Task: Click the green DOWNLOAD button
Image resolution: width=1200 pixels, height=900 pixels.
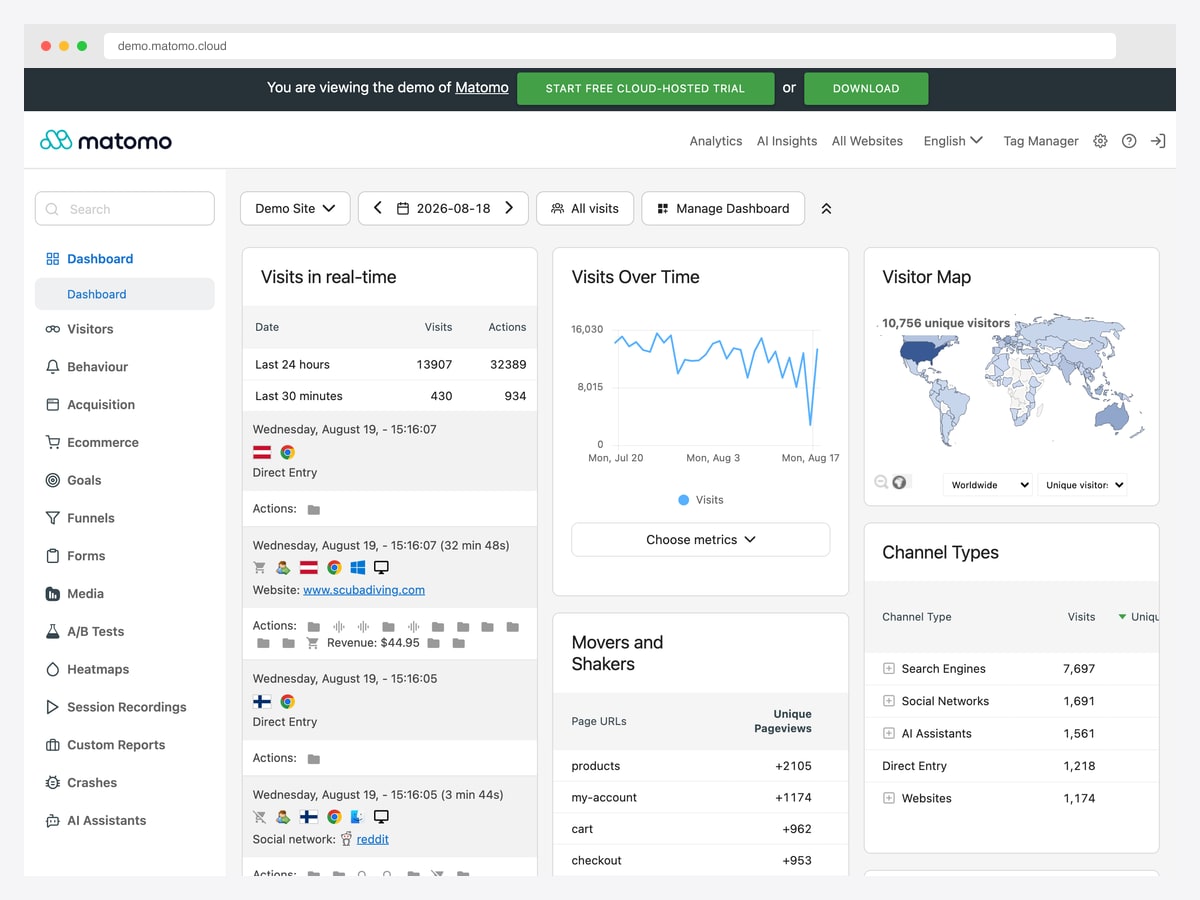Action: [866, 88]
